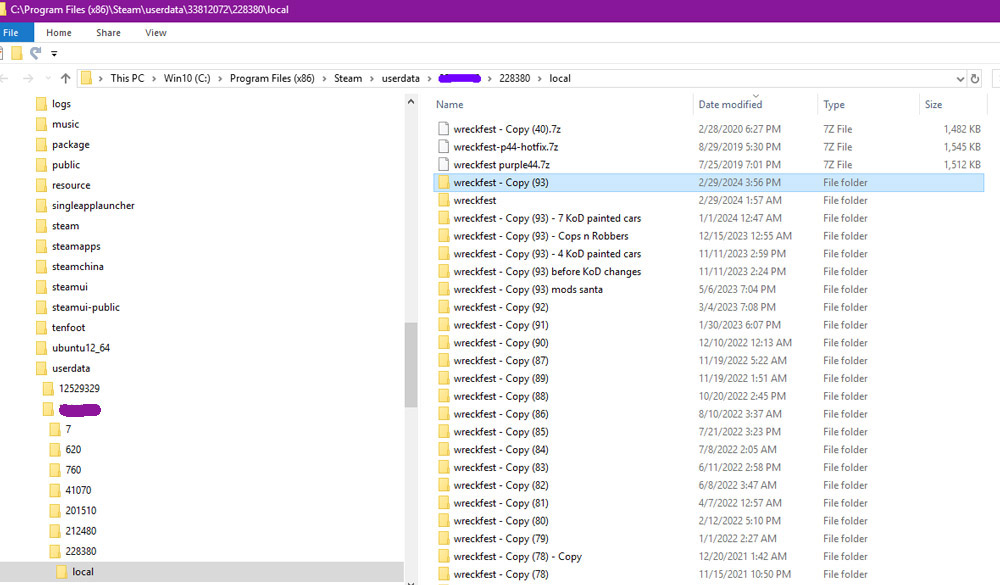This screenshot has width=1000, height=585.
Task: Select the steamchina folder in the tree
Action: click(x=77, y=267)
